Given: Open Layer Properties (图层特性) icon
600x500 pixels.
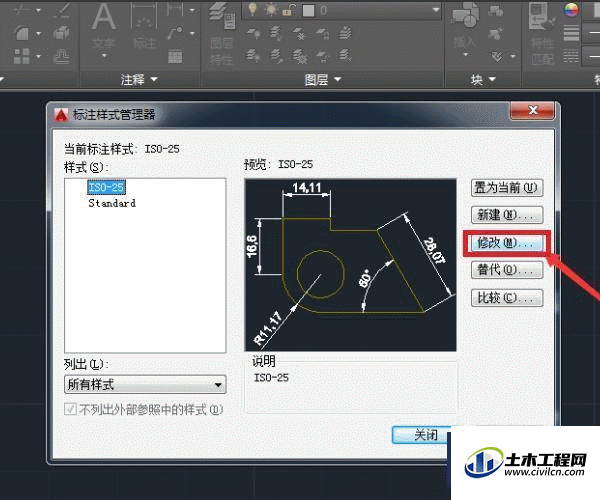Looking at the screenshot, I should click(x=222, y=16).
